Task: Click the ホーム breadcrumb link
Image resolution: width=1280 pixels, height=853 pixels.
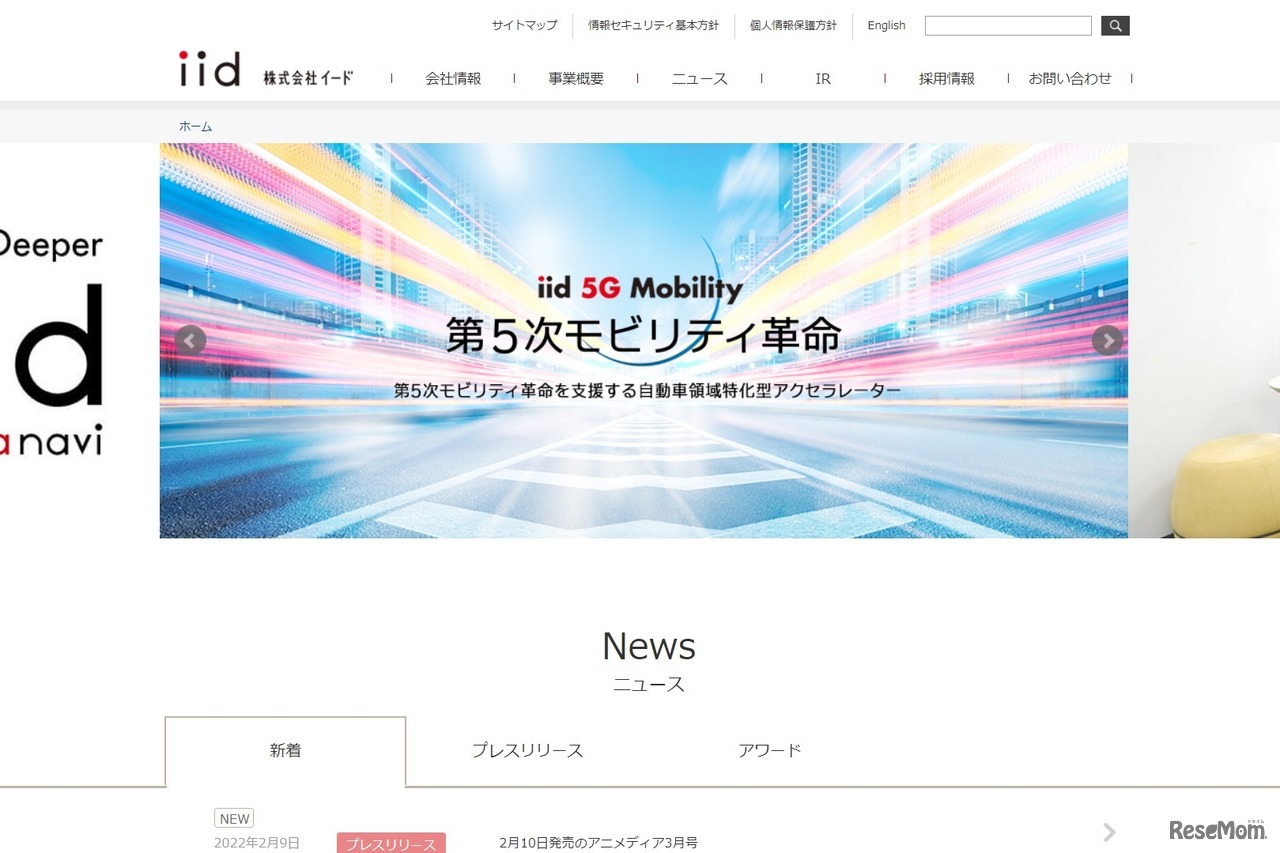Action: tap(195, 126)
